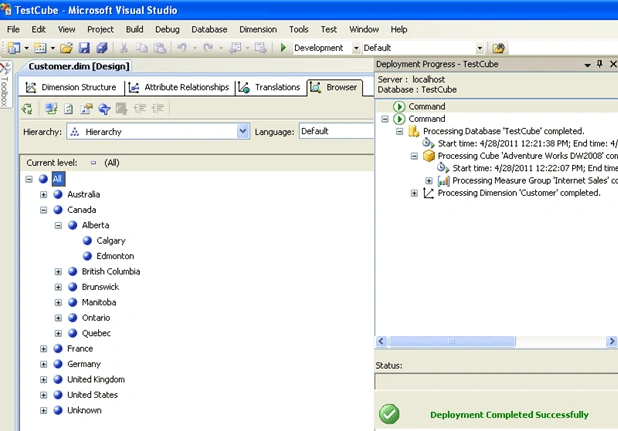
Task: Switch to Dimension Structure tab
Action: [71, 87]
